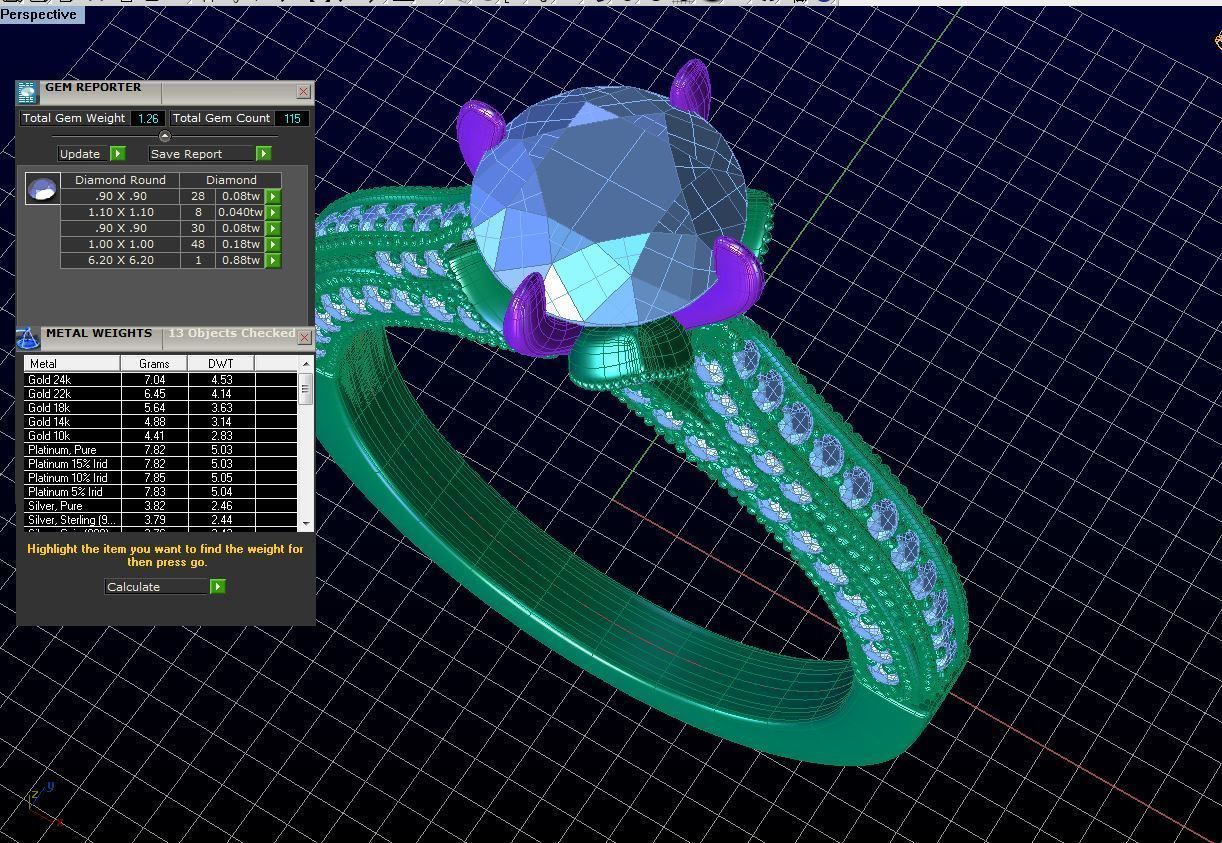1222x843 pixels.
Task: Click green arrow on the 1.10 X 1.10 row
Action: [272, 212]
